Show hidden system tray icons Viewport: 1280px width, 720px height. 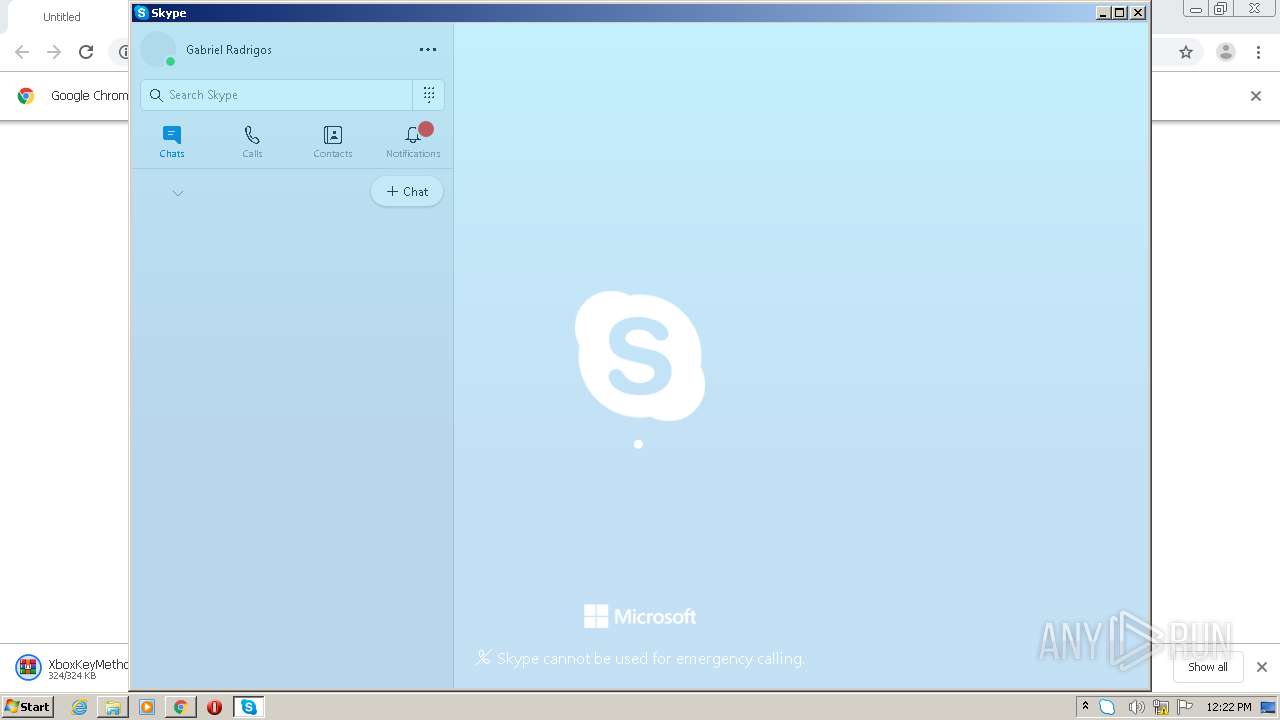(1085, 707)
